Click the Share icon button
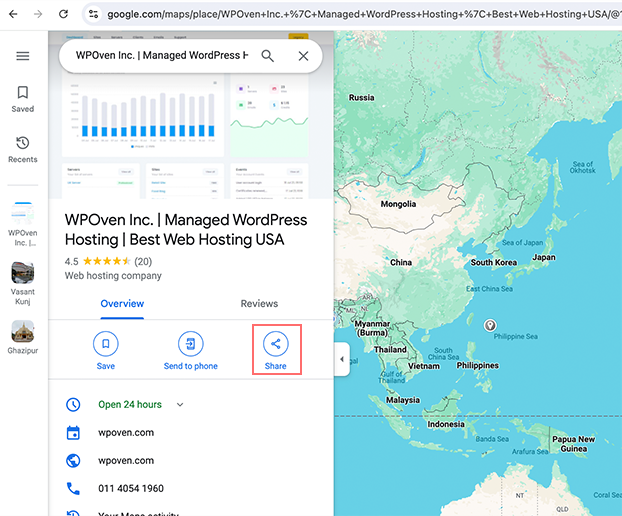The image size is (622, 516). tap(276, 343)
